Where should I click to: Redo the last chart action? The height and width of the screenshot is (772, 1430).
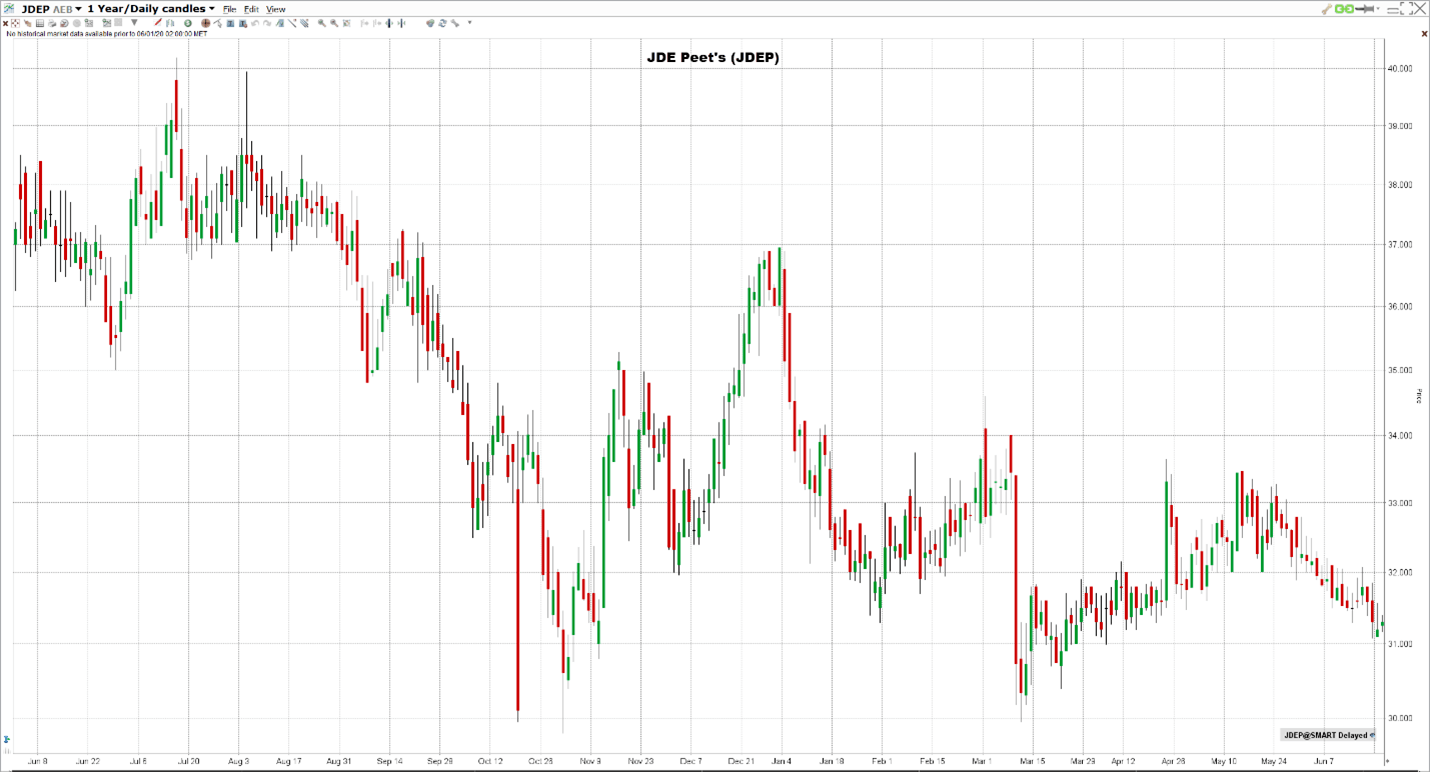[267, 23]
